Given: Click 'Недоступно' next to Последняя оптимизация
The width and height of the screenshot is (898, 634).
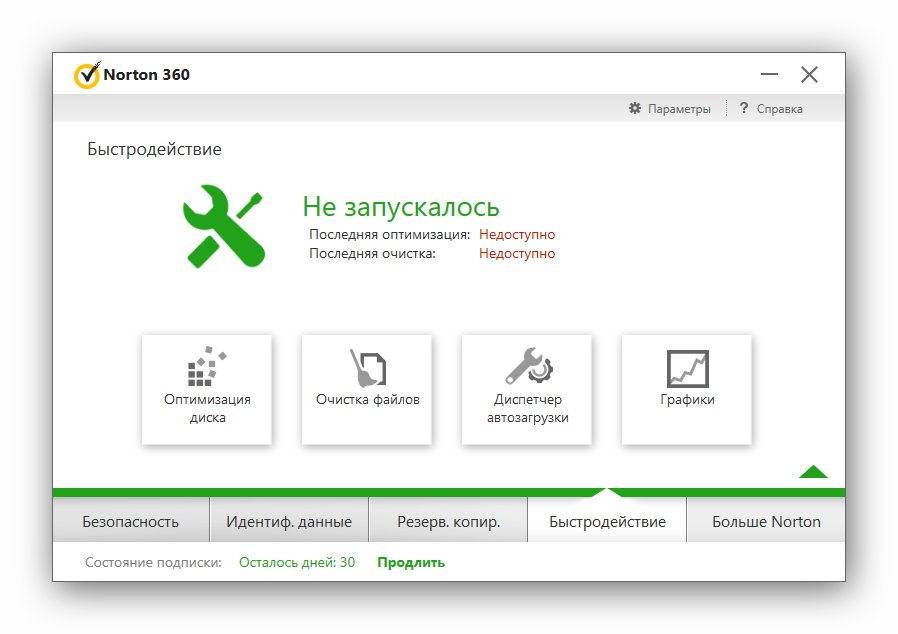Looking at the screenshot, I should coord(517,234).
